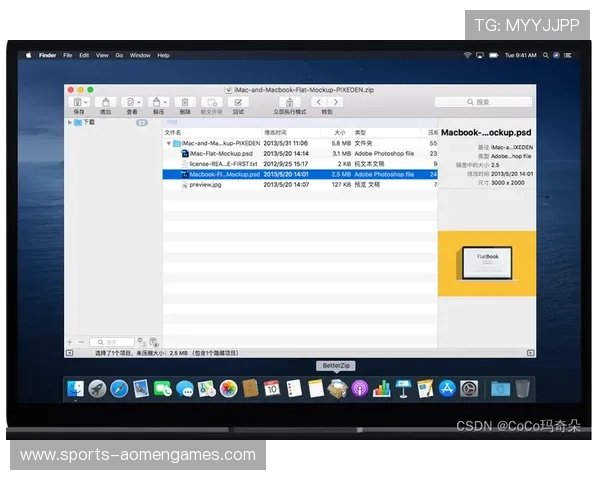Open the BetterZip icon in the Dock
Viewport: 600px width, 480px height.
tap(338, 388)
